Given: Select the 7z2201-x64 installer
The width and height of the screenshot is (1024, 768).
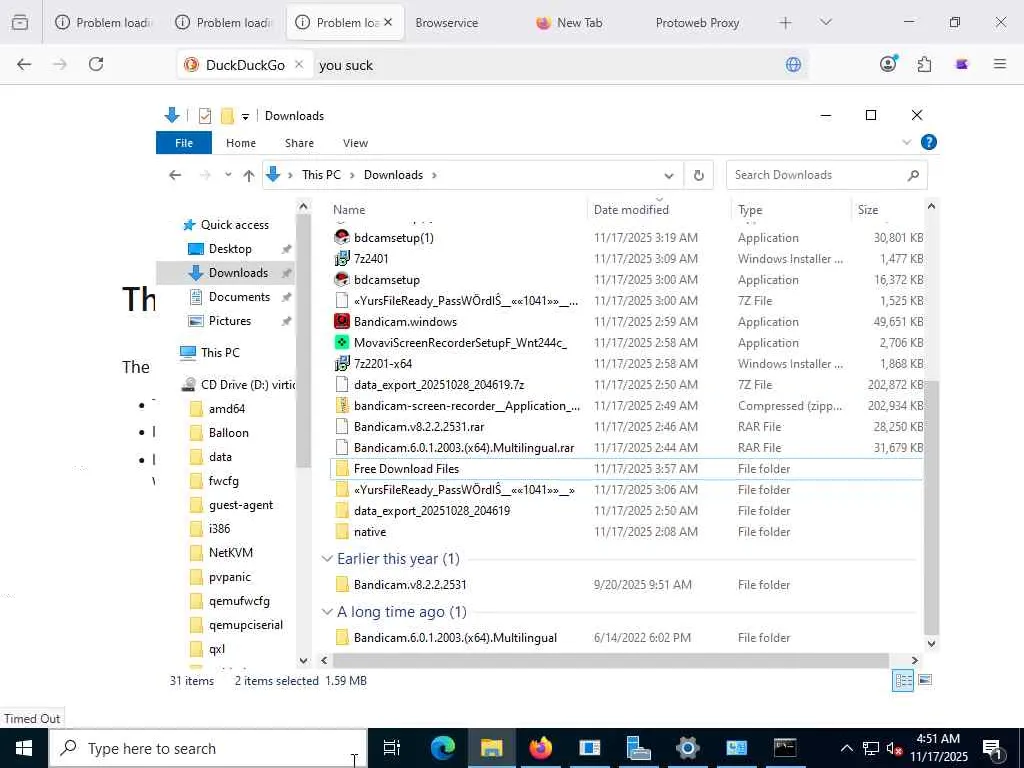Looking at the screenshot, I should (383, 364).
